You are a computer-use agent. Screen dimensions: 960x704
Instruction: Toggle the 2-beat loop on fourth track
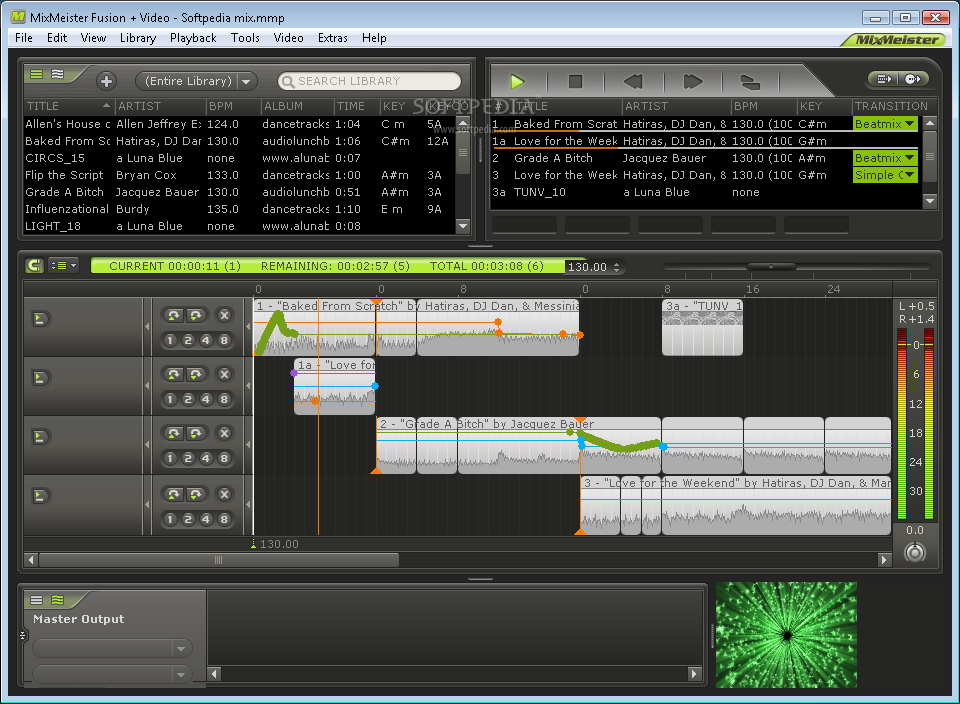click(x=188, y=519)
